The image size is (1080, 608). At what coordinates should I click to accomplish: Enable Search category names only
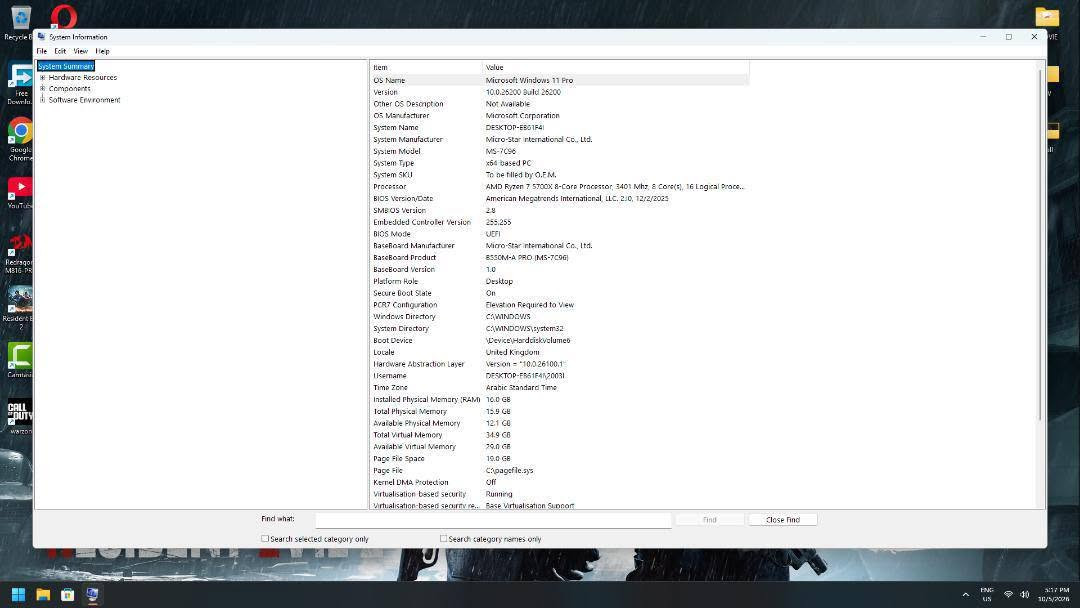coord(443,538)
